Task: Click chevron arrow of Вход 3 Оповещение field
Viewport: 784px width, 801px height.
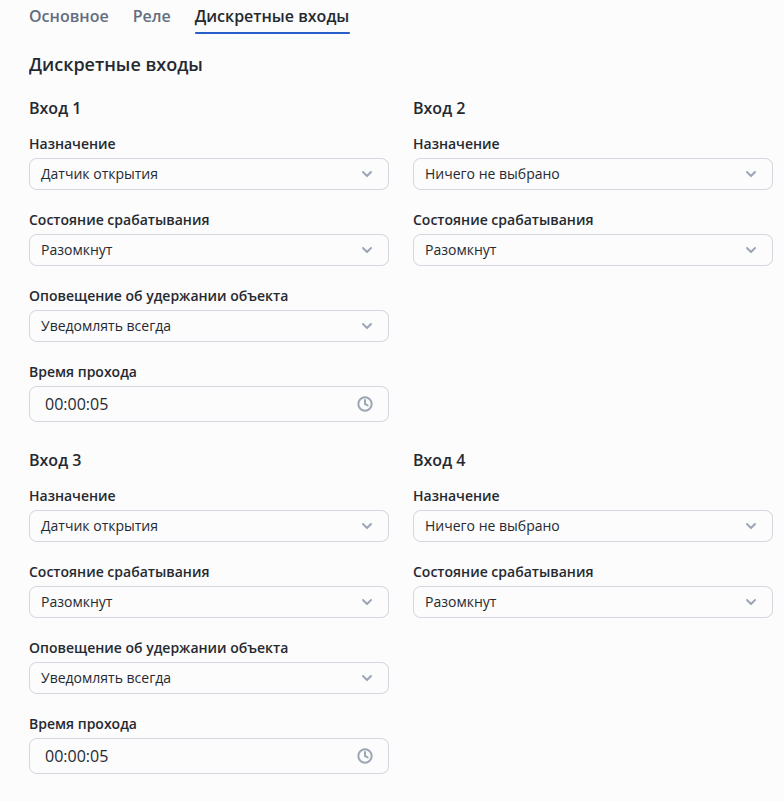Action: coord(367,678)
